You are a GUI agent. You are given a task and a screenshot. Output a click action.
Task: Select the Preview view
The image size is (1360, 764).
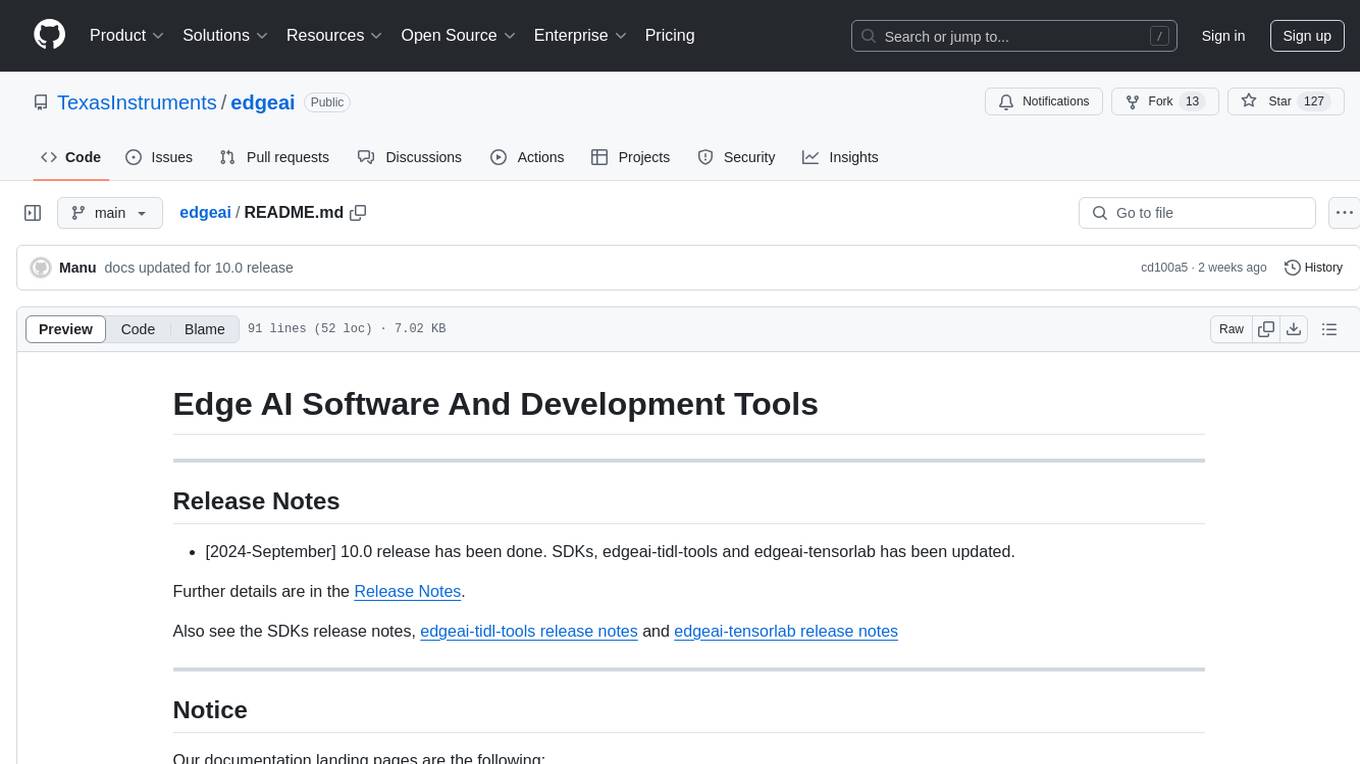66,329
